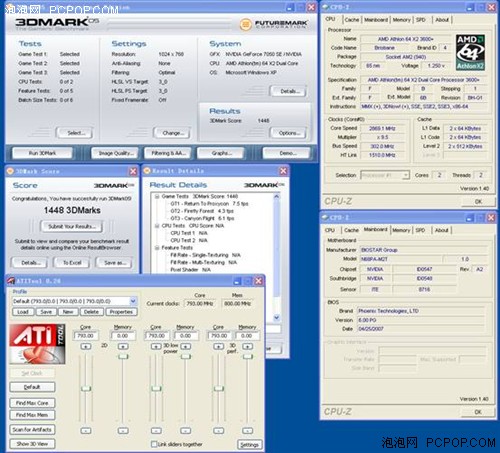Enable Link sliders together checkbox

(154, 444)
